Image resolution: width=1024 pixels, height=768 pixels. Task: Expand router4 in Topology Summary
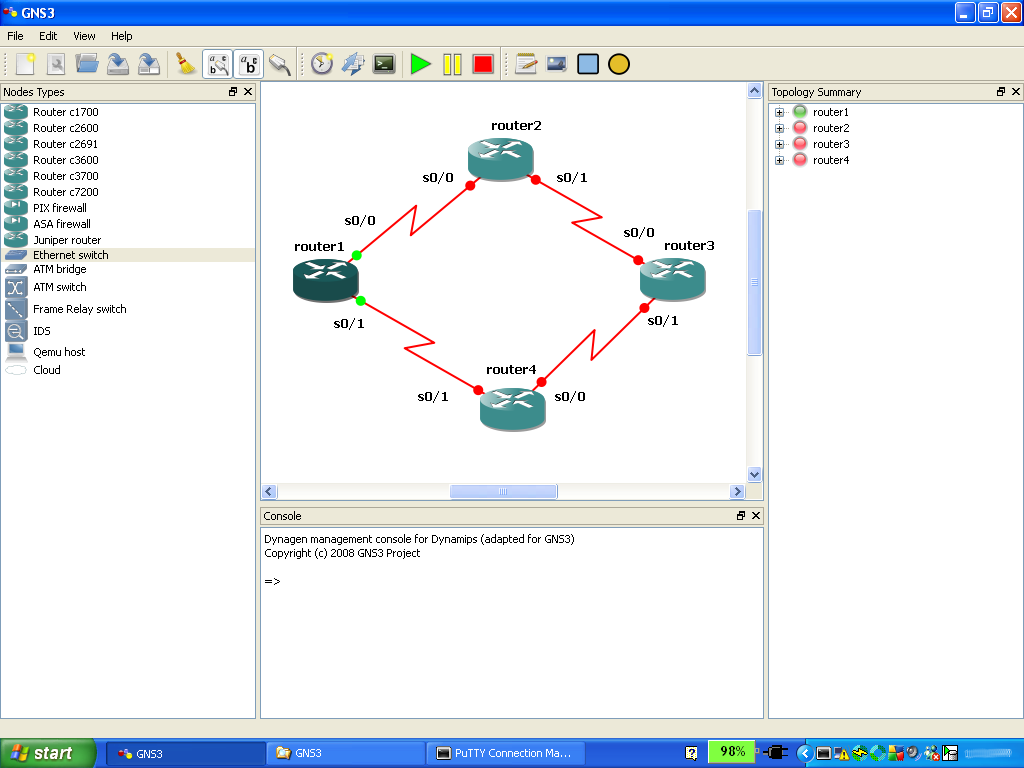(x=779, y=160)
